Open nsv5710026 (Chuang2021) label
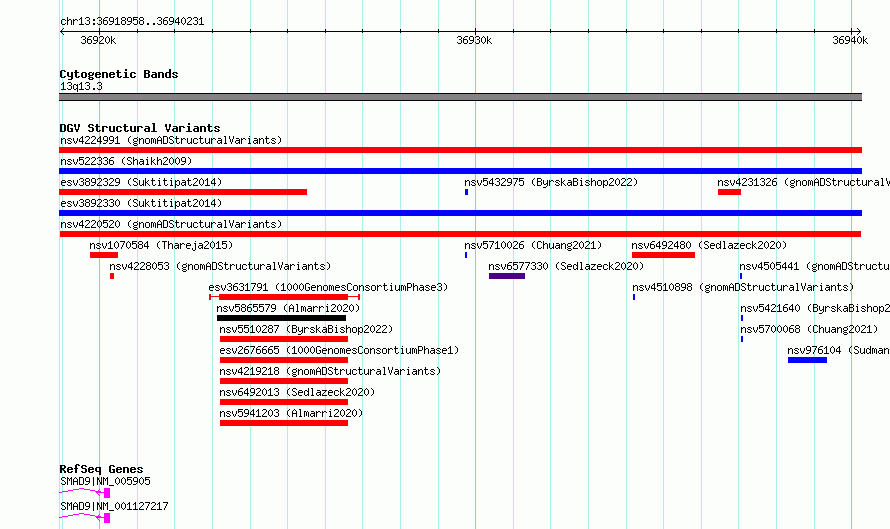Image resolution: width=890 pixels, height=529 pixels. click(533, 245)
